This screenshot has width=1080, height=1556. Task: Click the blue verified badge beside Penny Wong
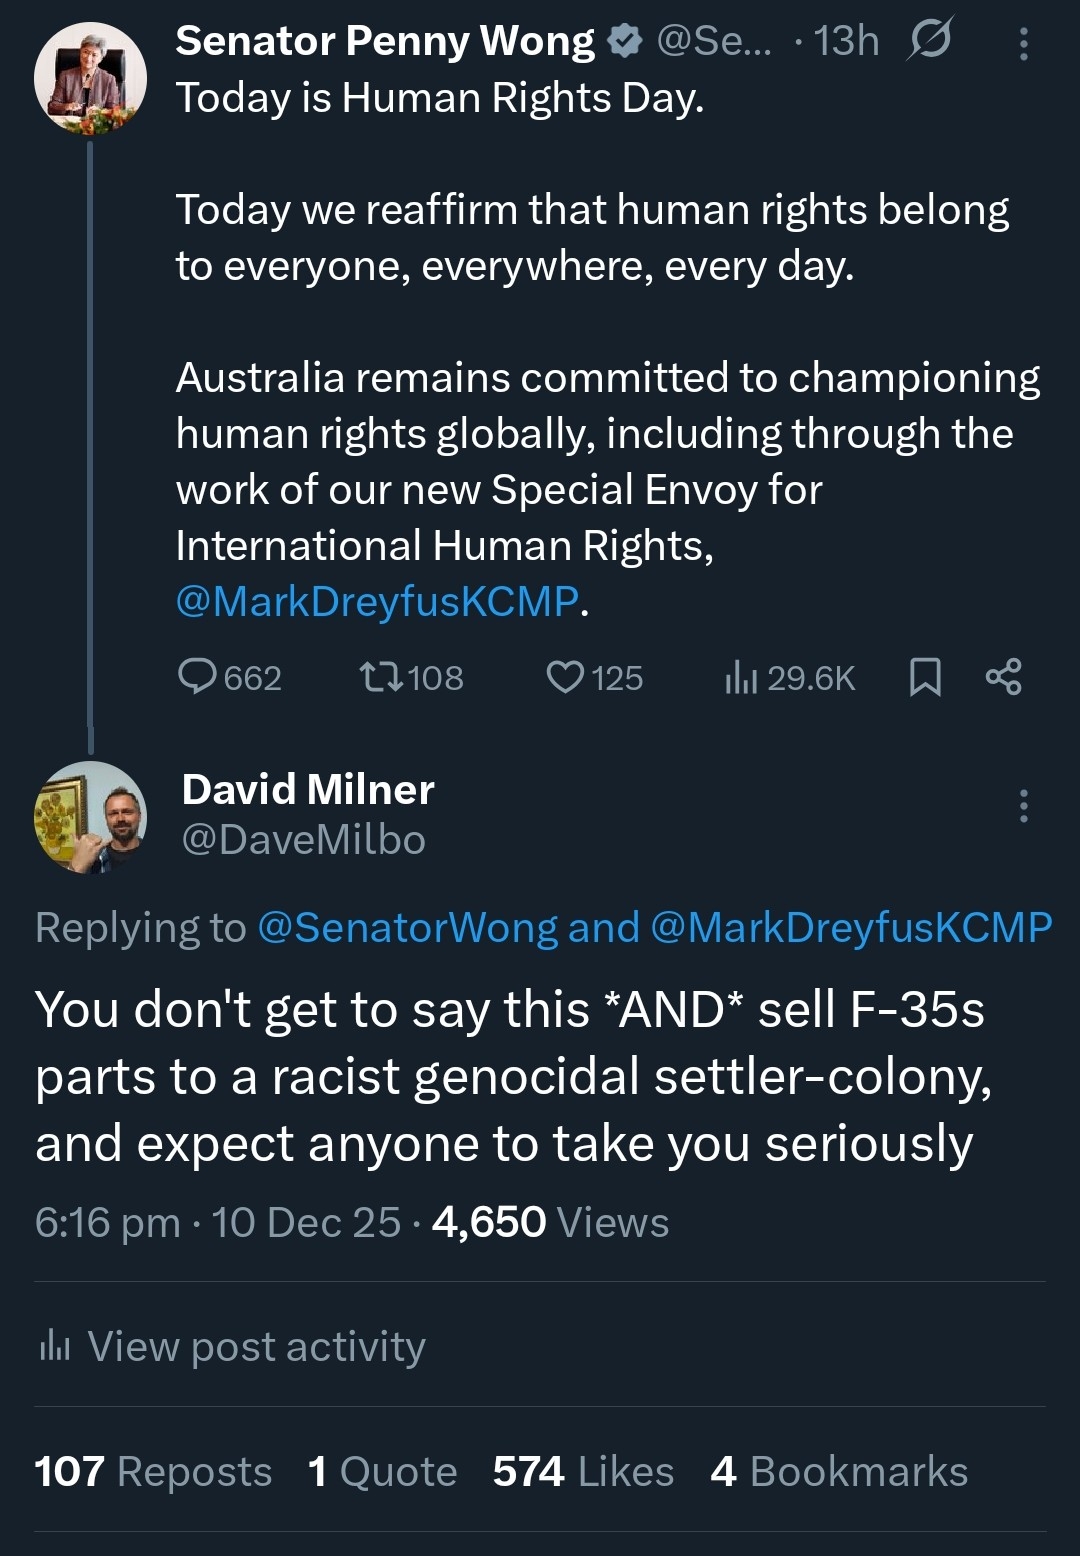coord(626,41)
